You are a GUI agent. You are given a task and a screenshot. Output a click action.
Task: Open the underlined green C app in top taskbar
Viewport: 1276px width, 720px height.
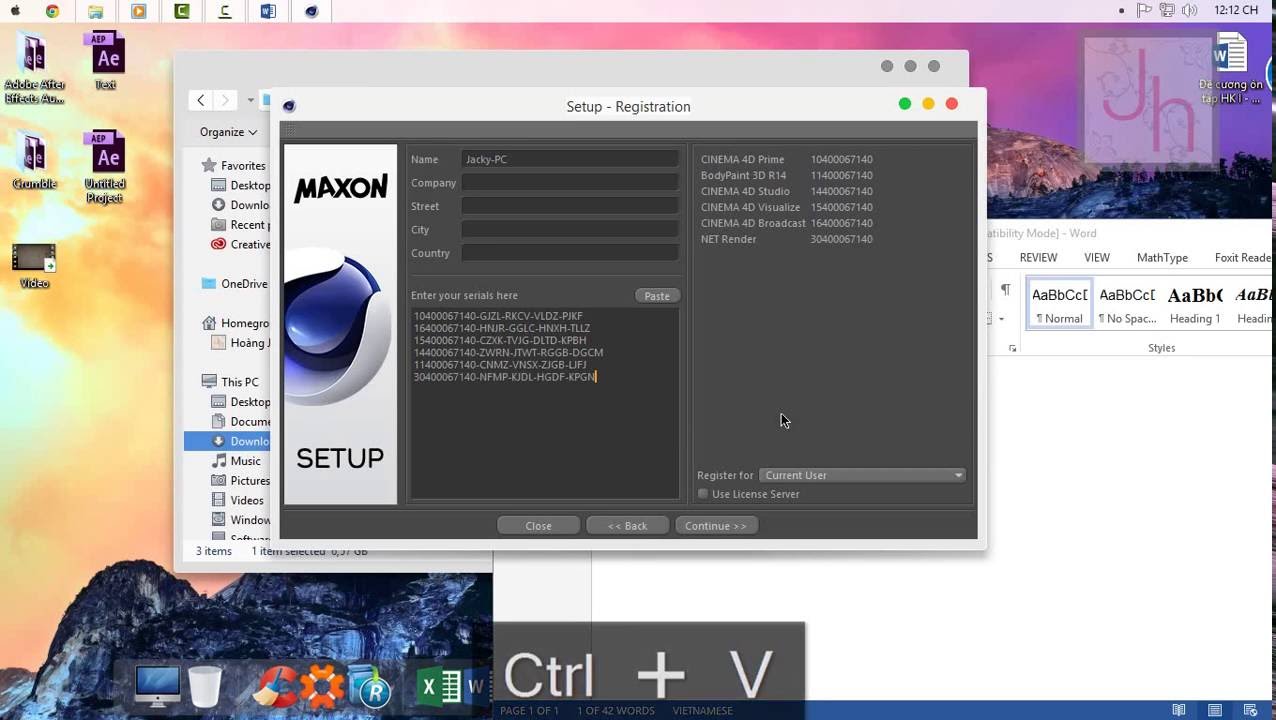225,11
